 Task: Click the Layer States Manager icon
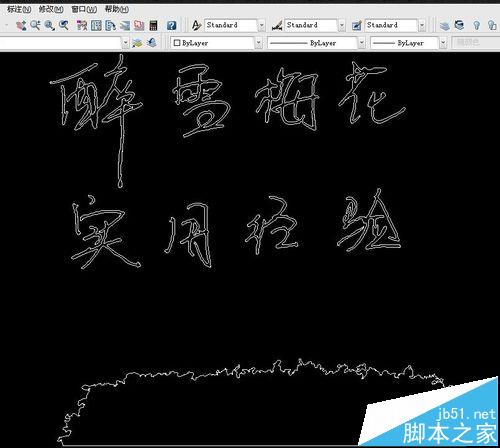click(460, 25)
